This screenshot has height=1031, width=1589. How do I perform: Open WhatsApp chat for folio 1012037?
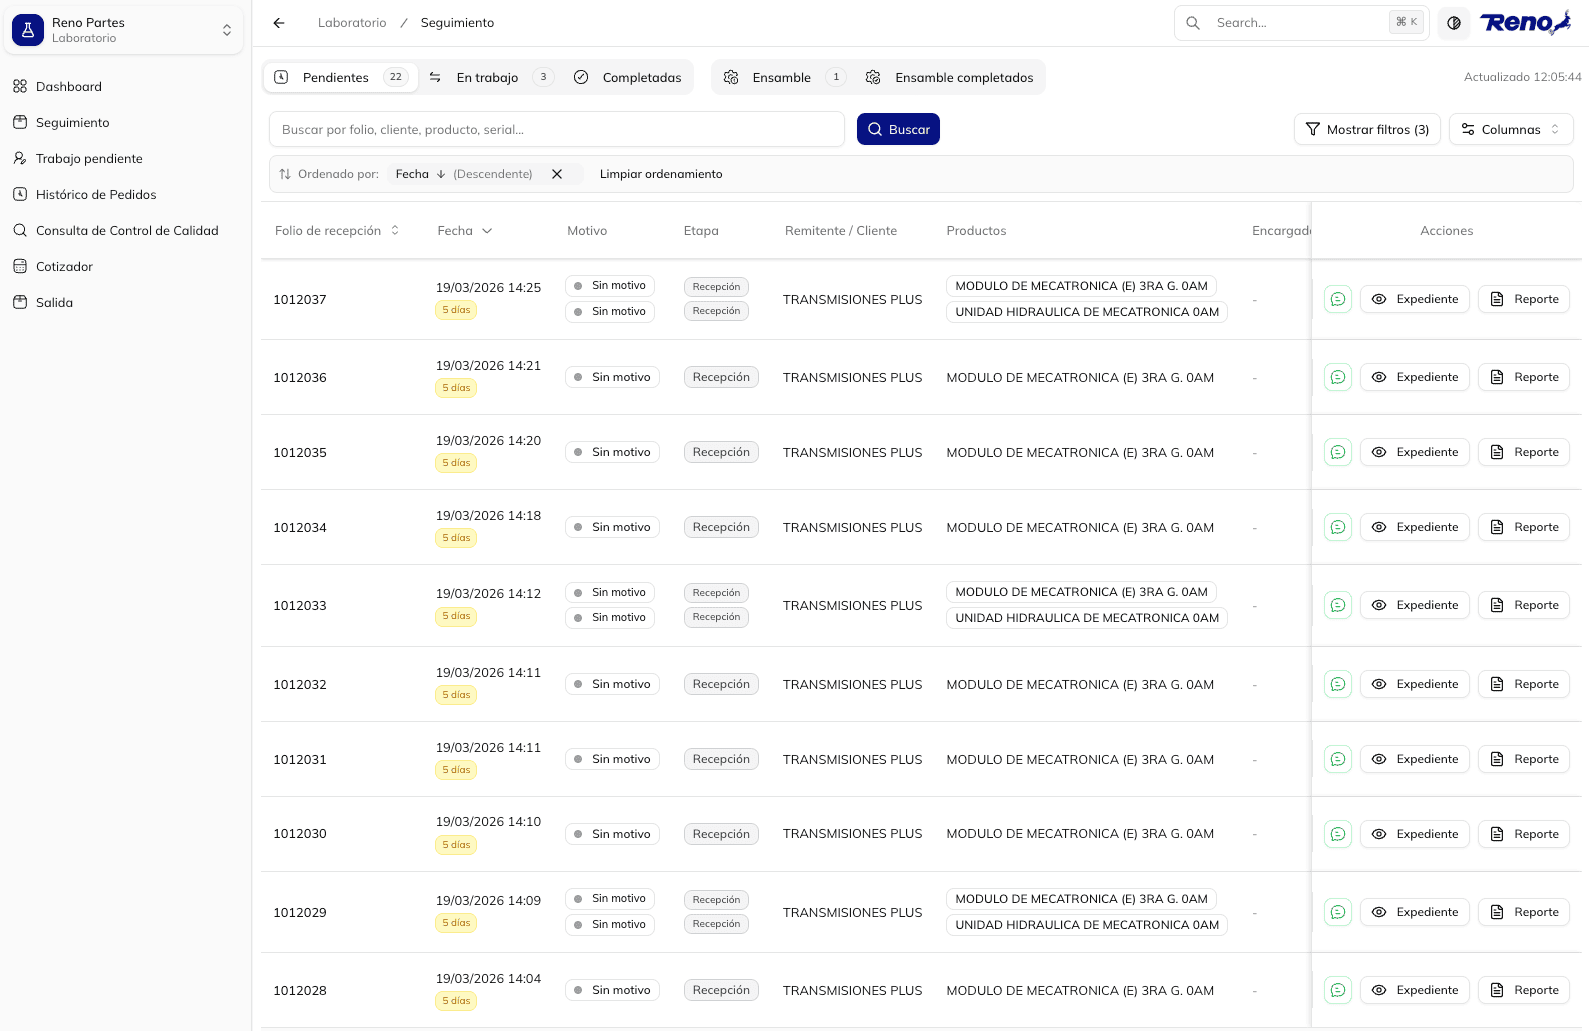[1337, 299]
